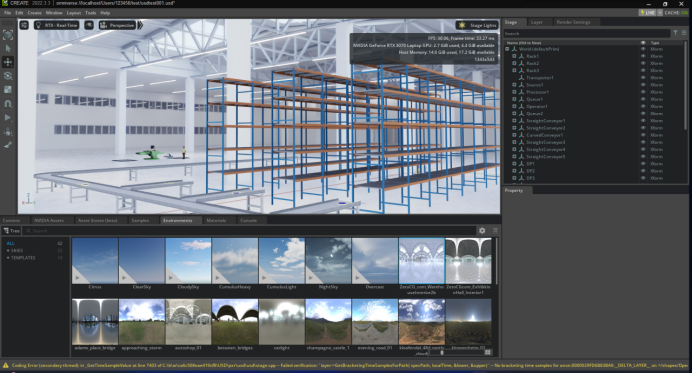
Task: Select the Paint brush tool
Action: (8, 145)
